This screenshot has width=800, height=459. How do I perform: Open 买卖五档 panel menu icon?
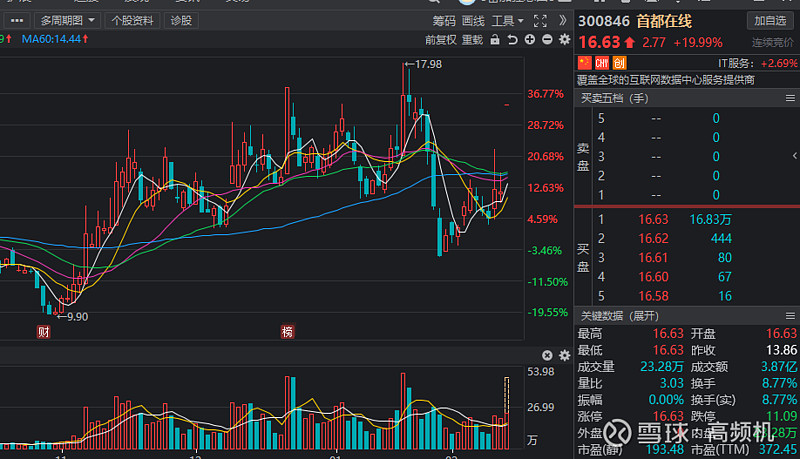[x=790, y=98]
